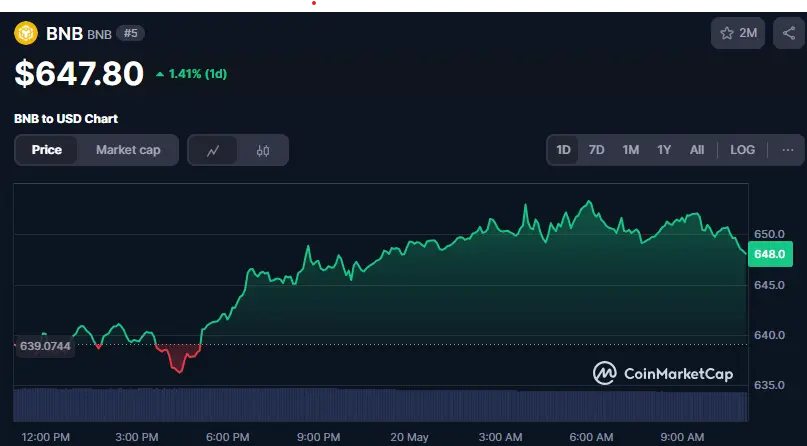Select the Market cap tab

pyautogui.click(x=128, y=150)
